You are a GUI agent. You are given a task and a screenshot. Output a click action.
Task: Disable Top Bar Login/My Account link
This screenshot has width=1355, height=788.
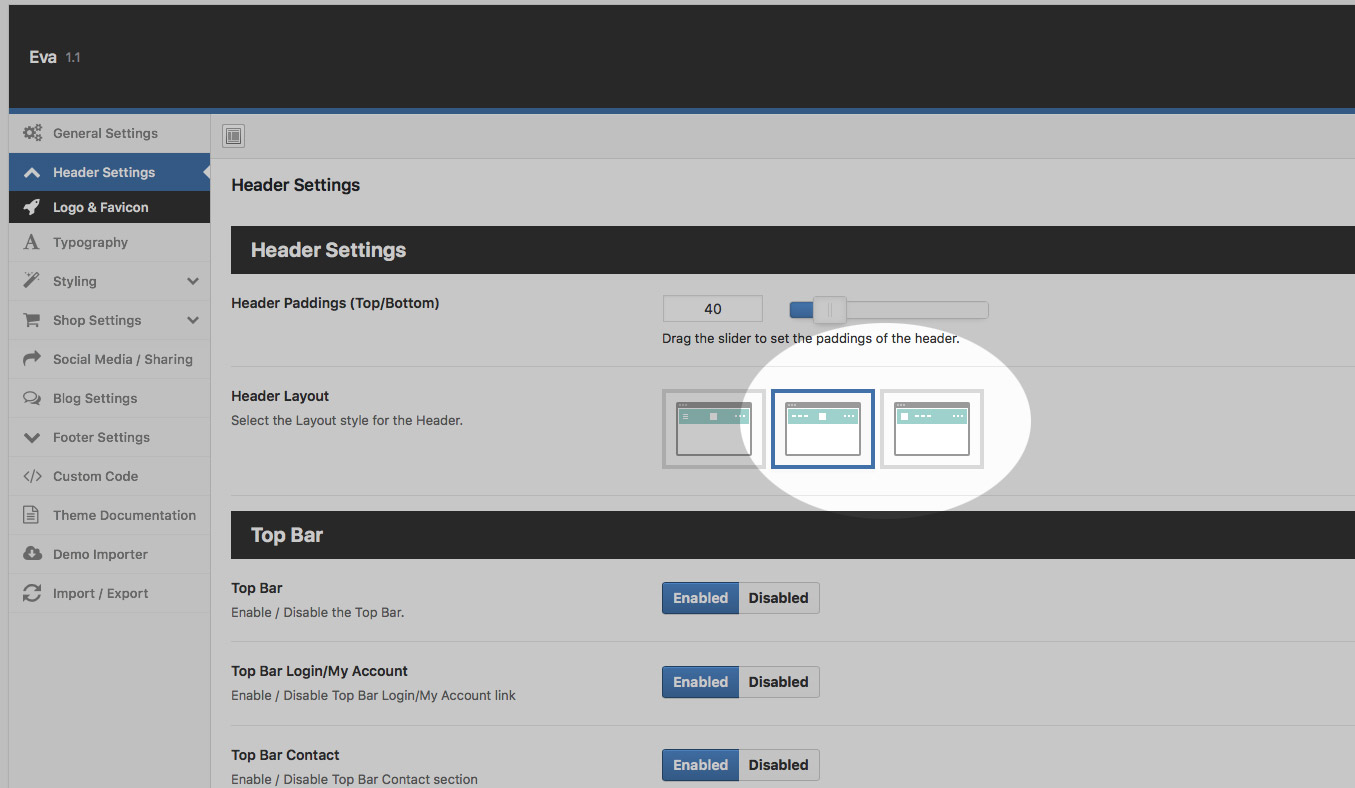tap(779, 682)
